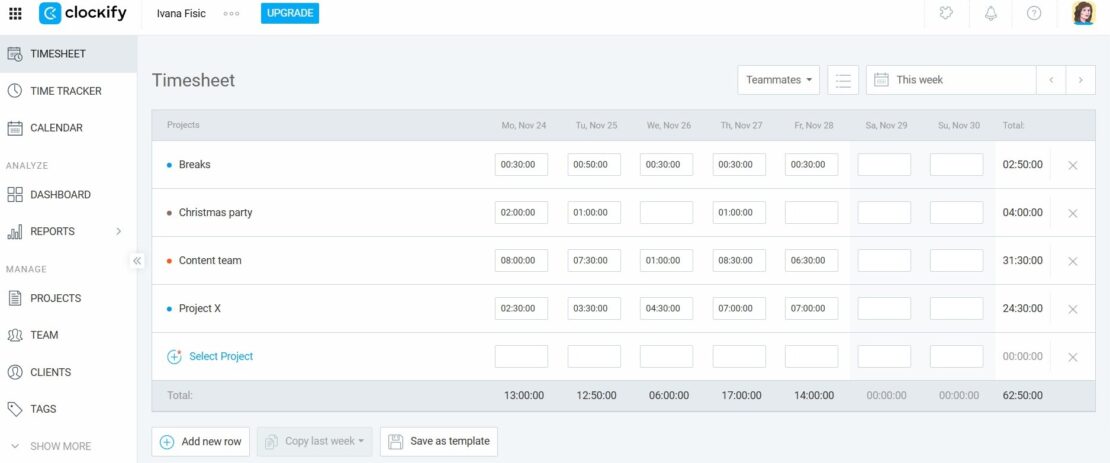
Task: Edit Project X Monday field 02:30:00
Action: 522,309
